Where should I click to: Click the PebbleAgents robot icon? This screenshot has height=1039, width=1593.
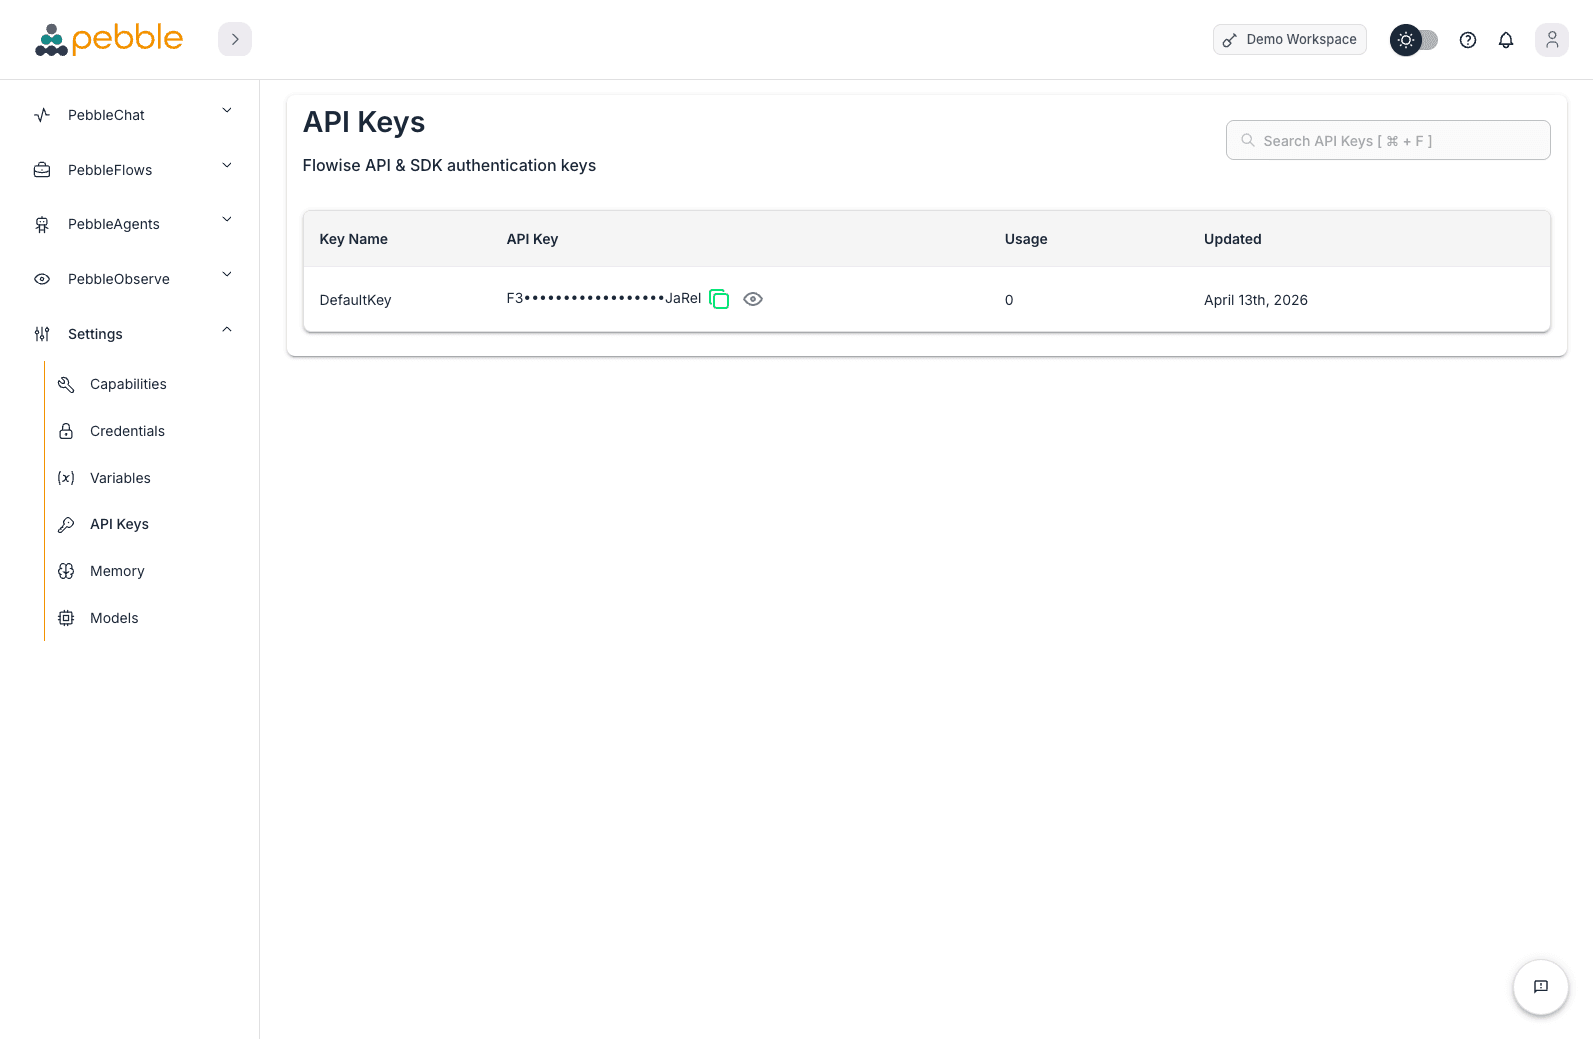tap(42, 224)
